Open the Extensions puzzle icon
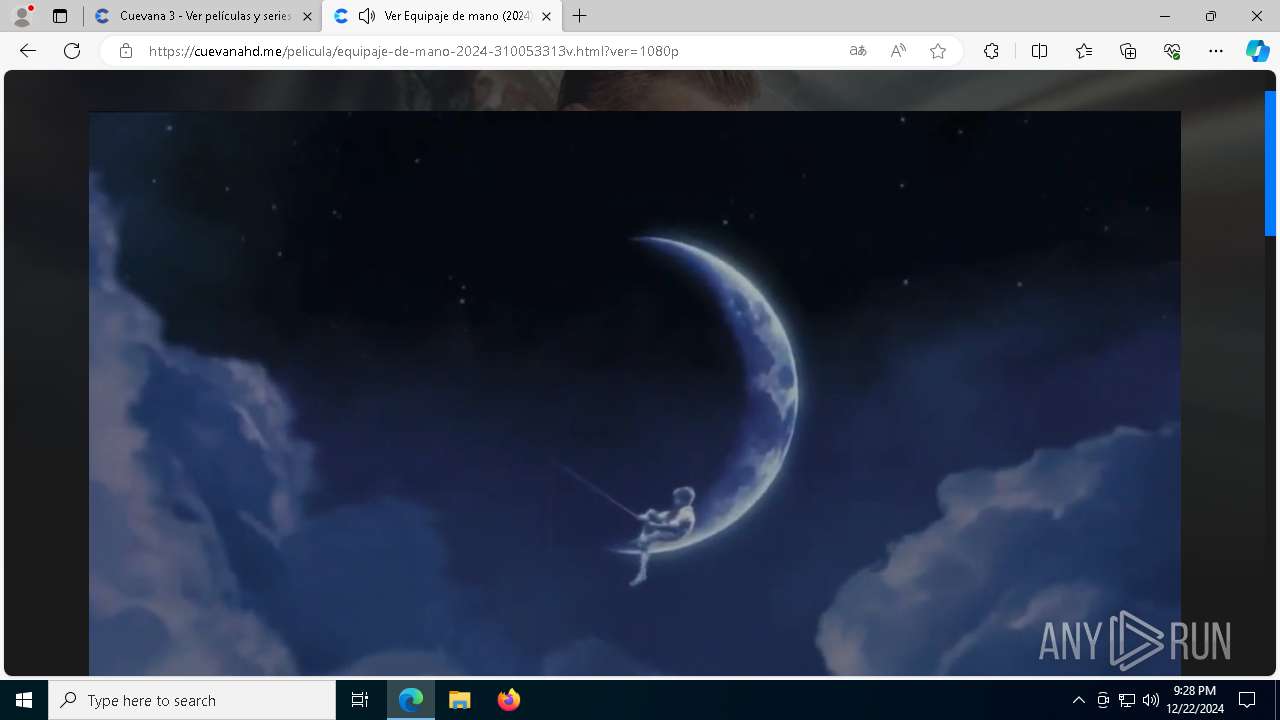This screenshot has height=720, width=1280. click(991, 51)
